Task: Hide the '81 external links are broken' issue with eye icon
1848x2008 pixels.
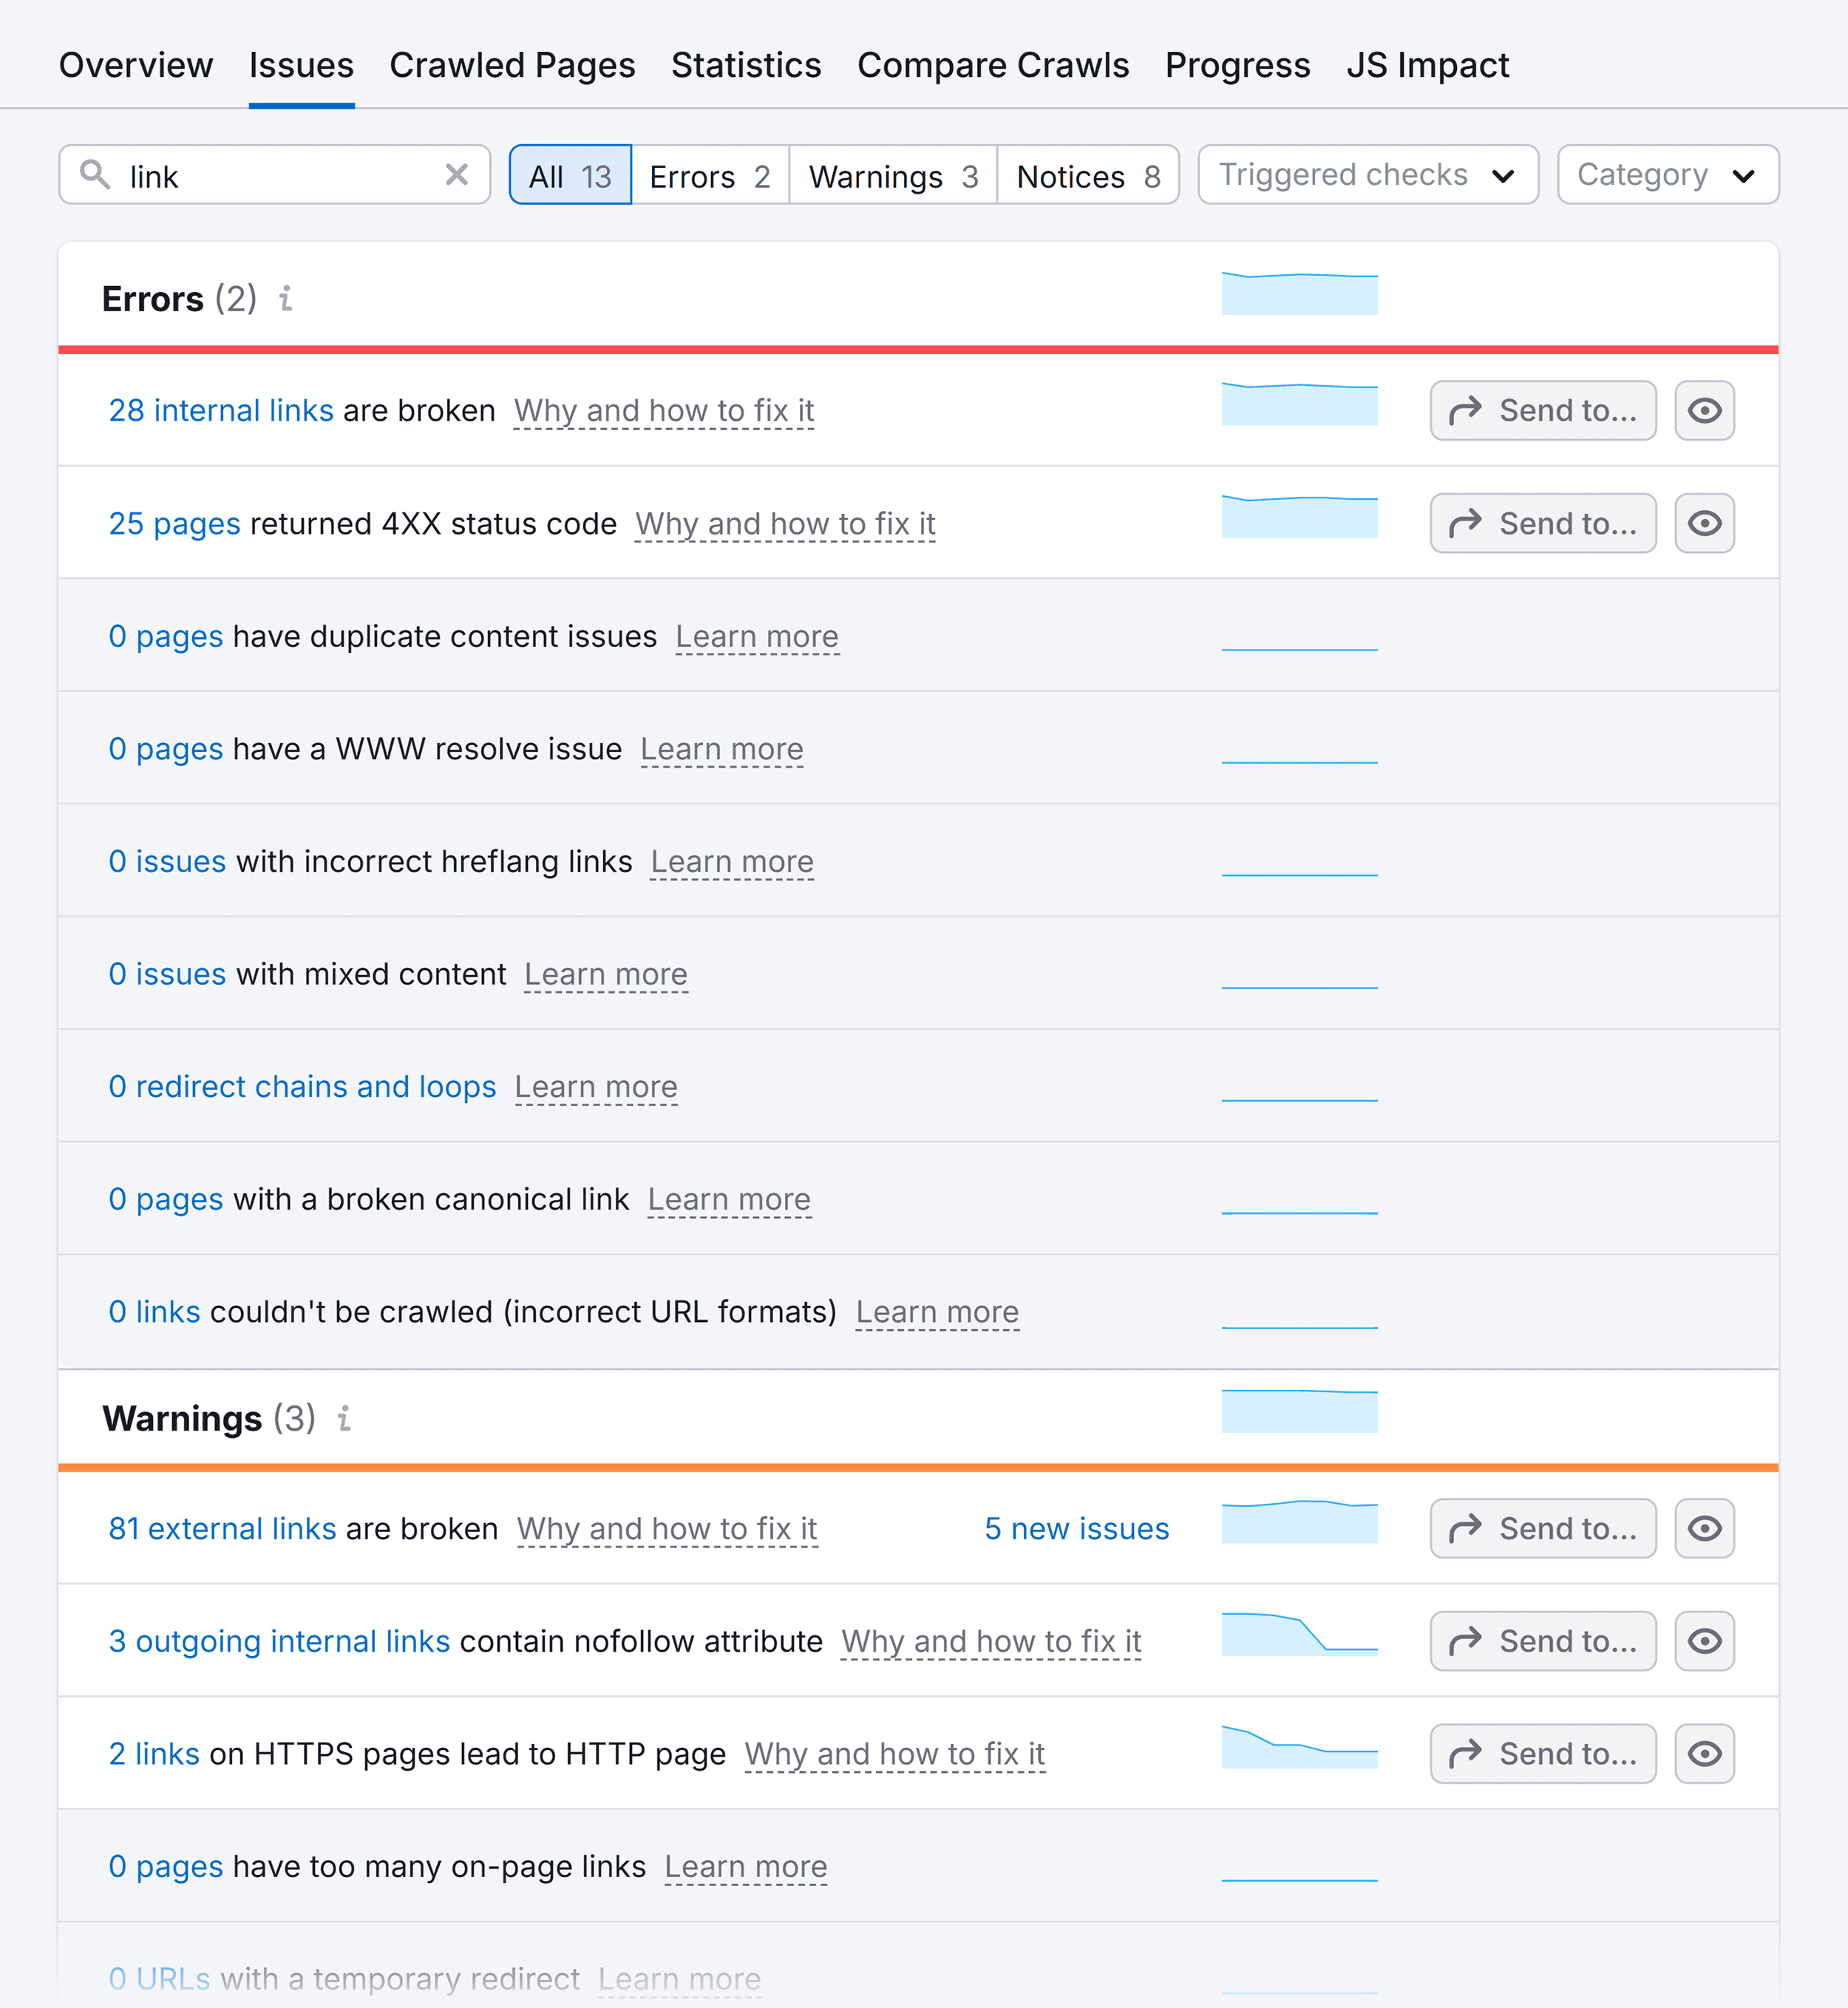Action: [1704, 1528]
